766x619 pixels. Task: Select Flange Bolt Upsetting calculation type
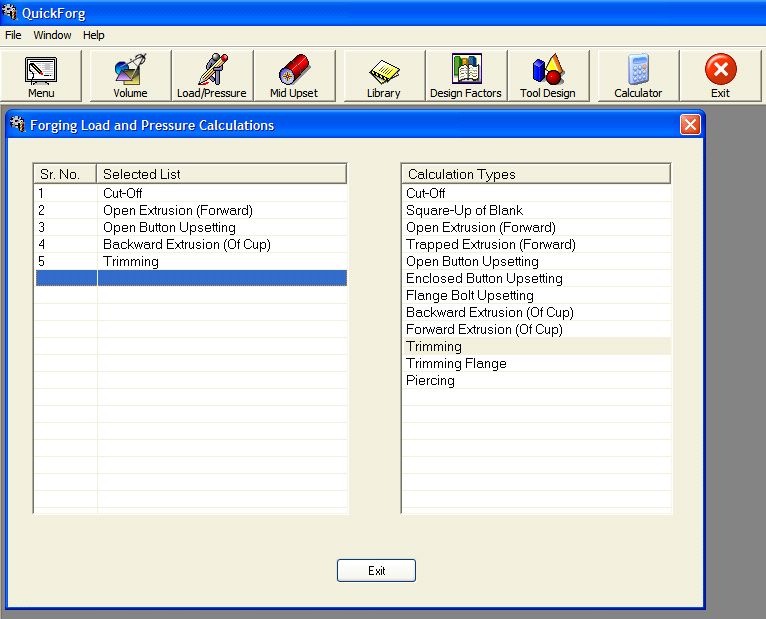[x=469, y=296]
